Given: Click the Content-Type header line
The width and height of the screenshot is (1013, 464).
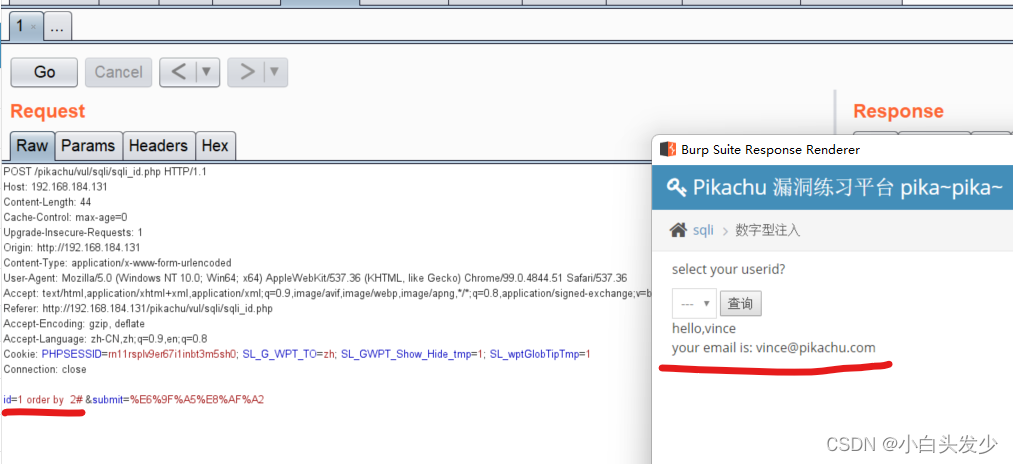Looking at the screenshot, I should point(118,263).
